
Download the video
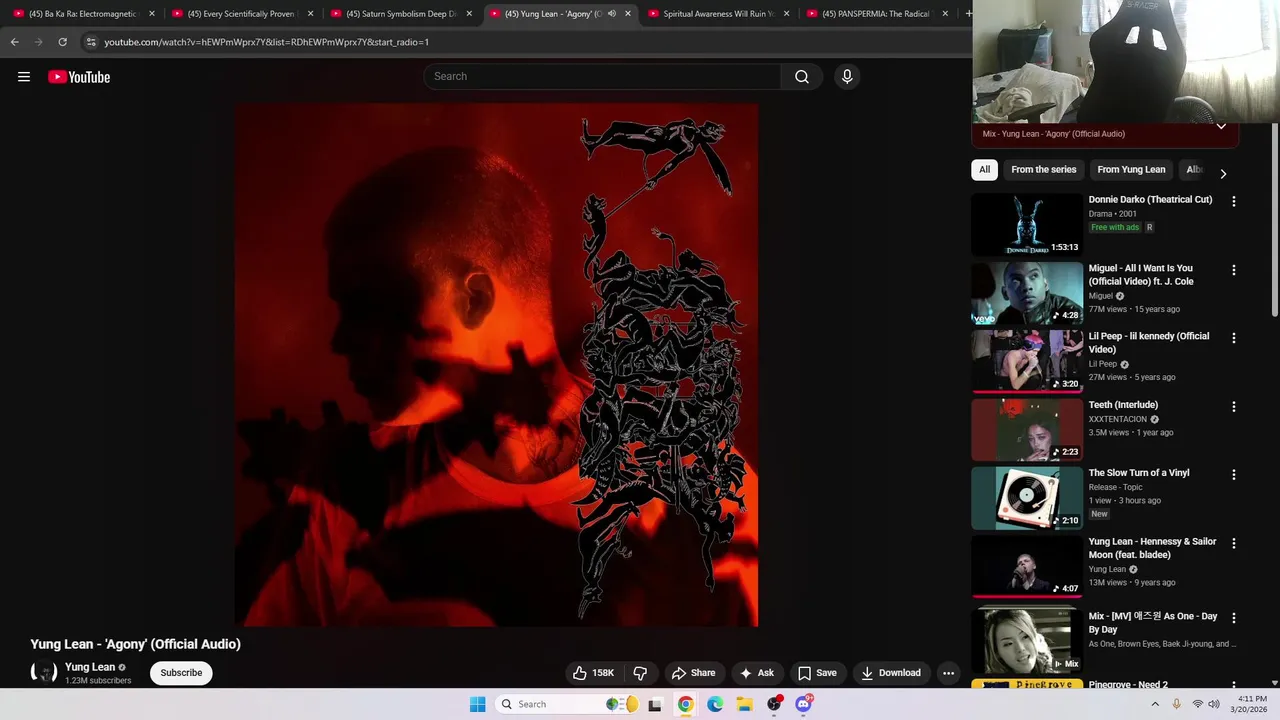891,673
